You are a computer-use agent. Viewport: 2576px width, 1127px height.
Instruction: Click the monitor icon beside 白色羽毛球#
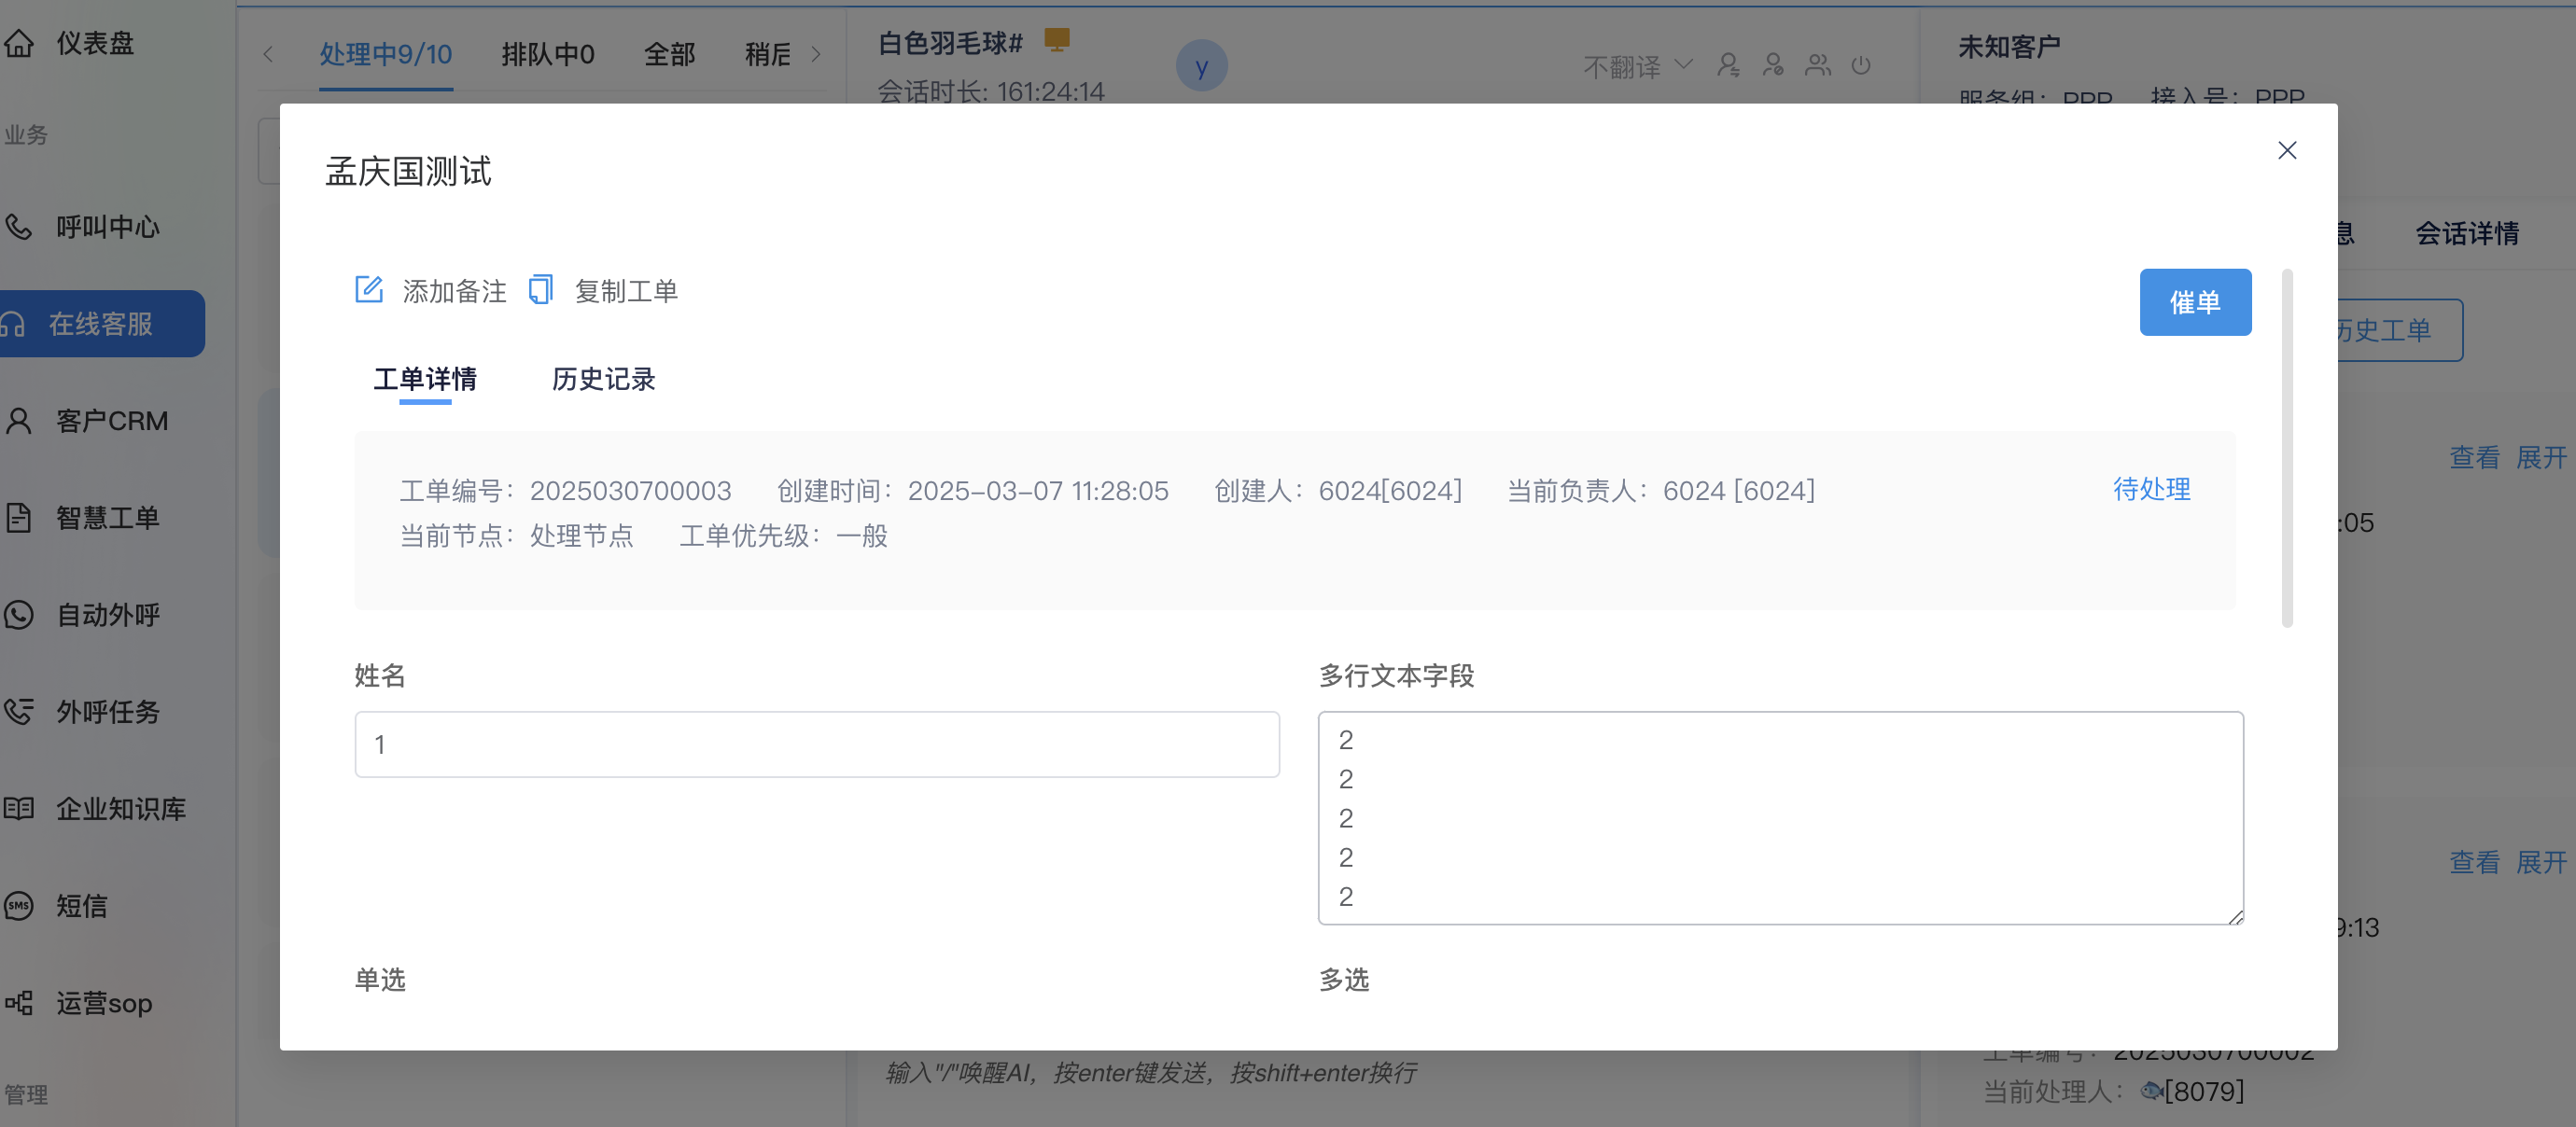(1057, 39)
